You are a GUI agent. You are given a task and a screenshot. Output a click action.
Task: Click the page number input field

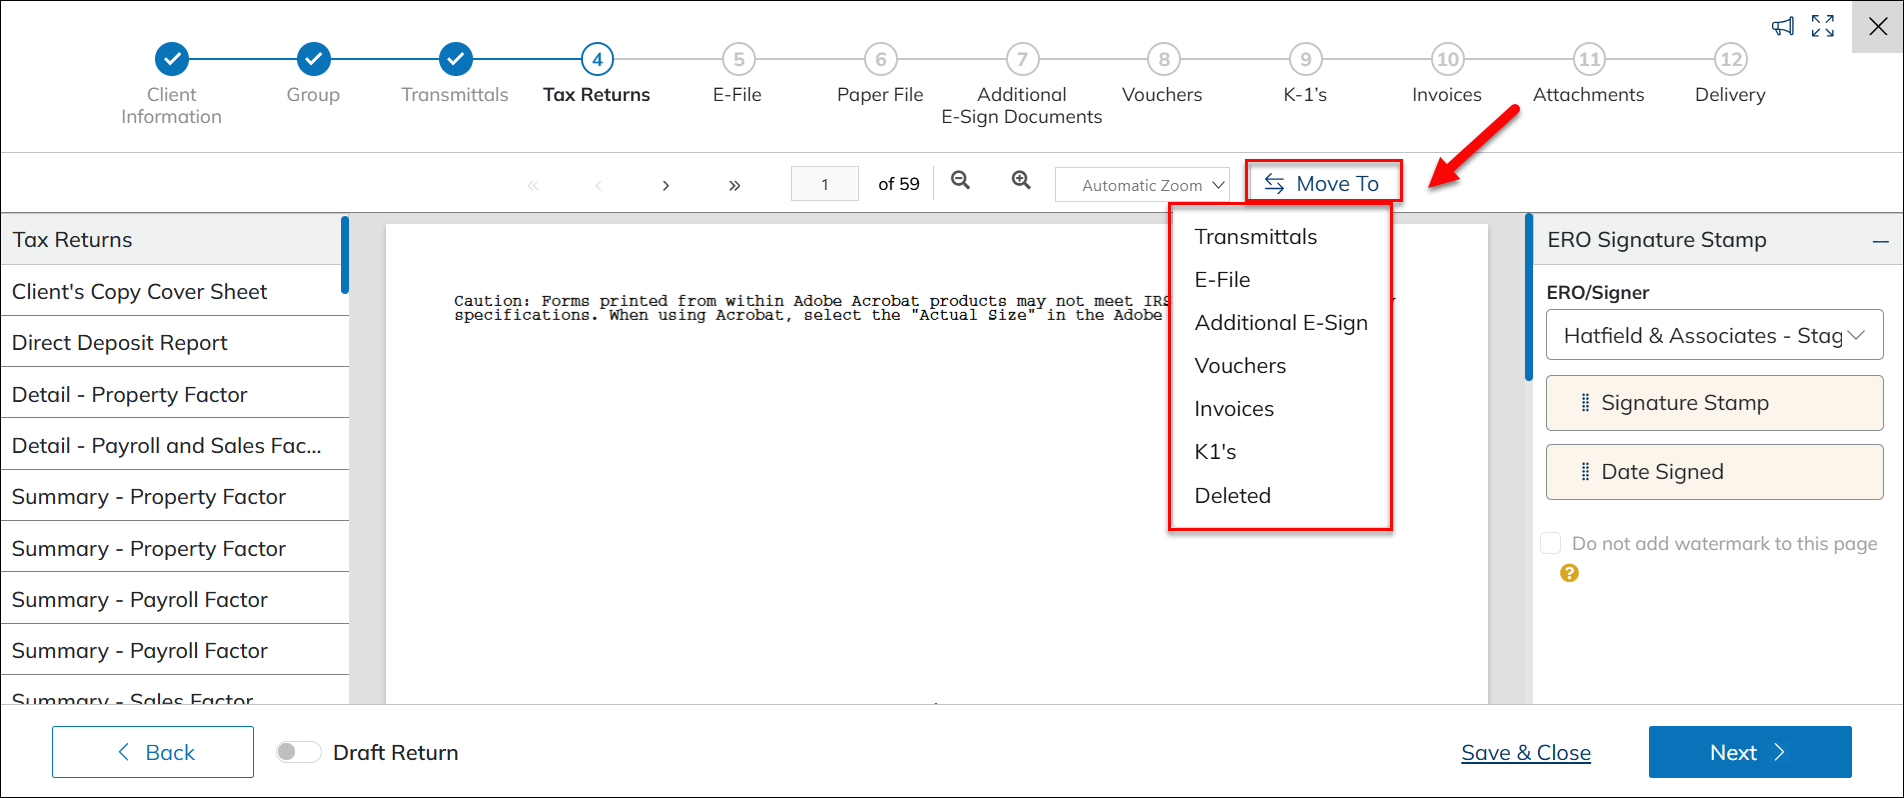824,184
